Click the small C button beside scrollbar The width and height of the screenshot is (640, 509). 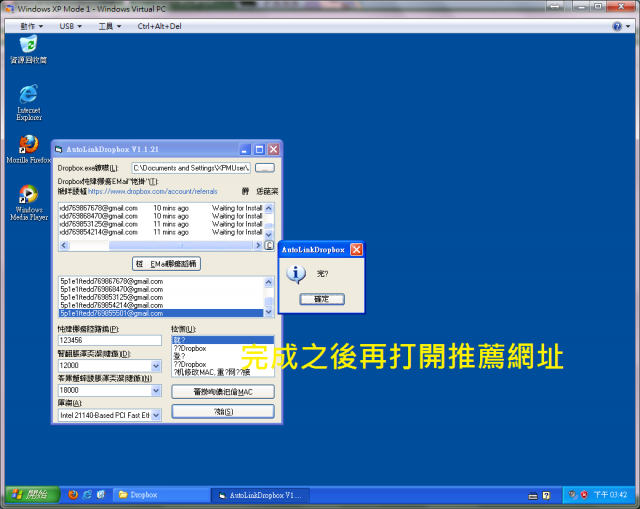[269, 245]
